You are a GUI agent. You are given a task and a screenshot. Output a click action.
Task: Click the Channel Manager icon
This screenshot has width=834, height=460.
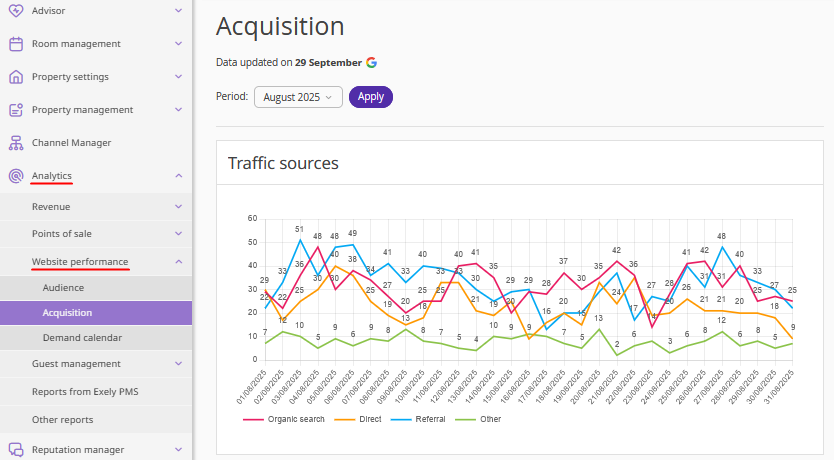tap(16, 143)
